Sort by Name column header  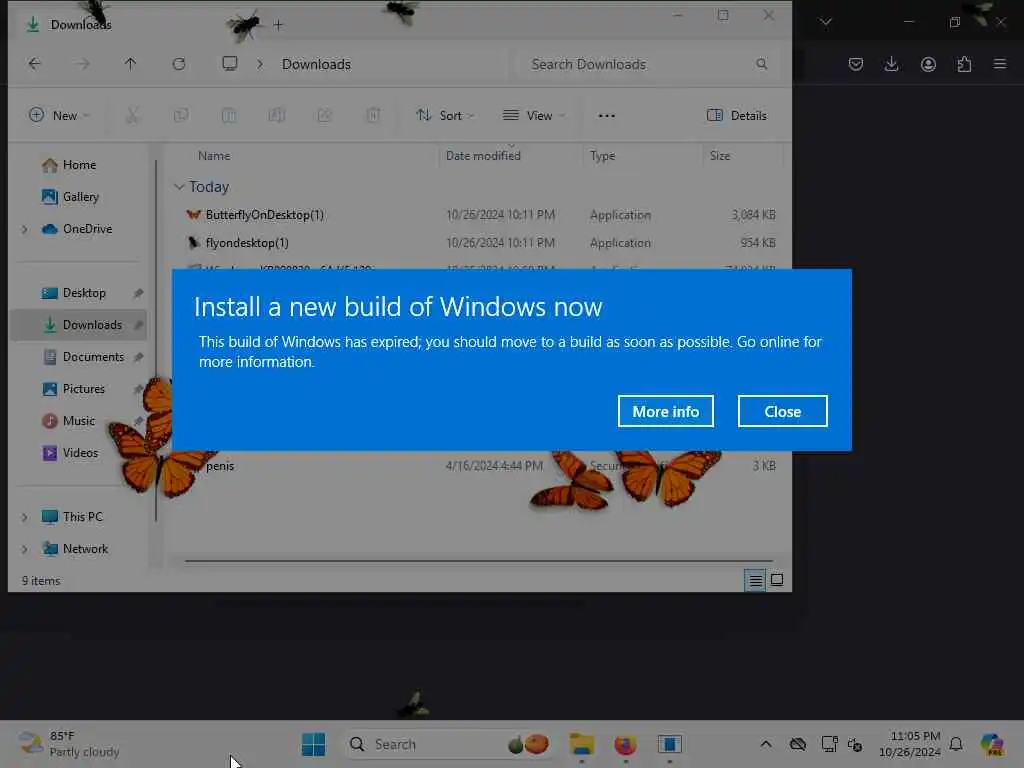point(214,156)
